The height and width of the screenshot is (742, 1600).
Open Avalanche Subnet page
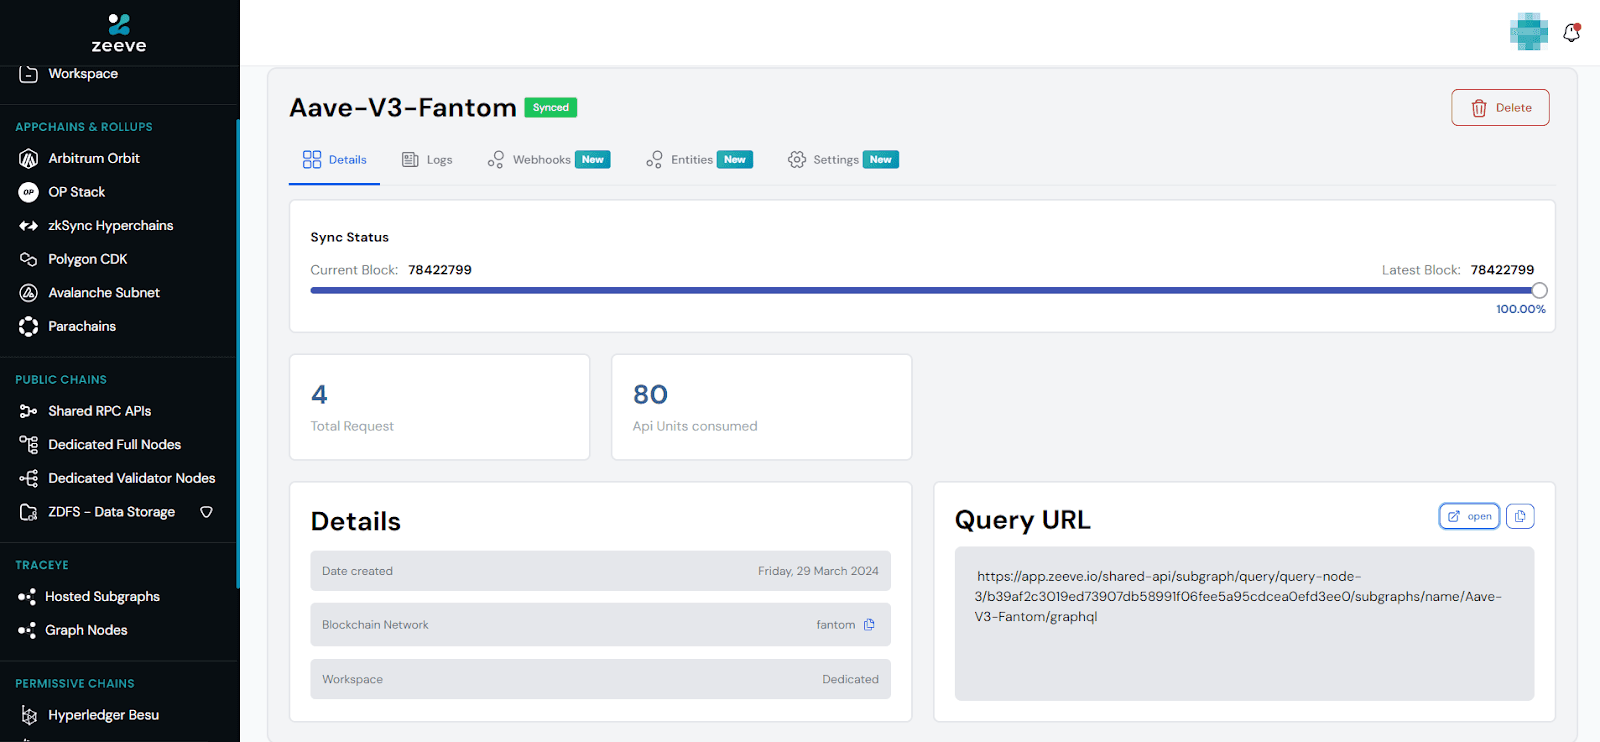pos(104,293)
